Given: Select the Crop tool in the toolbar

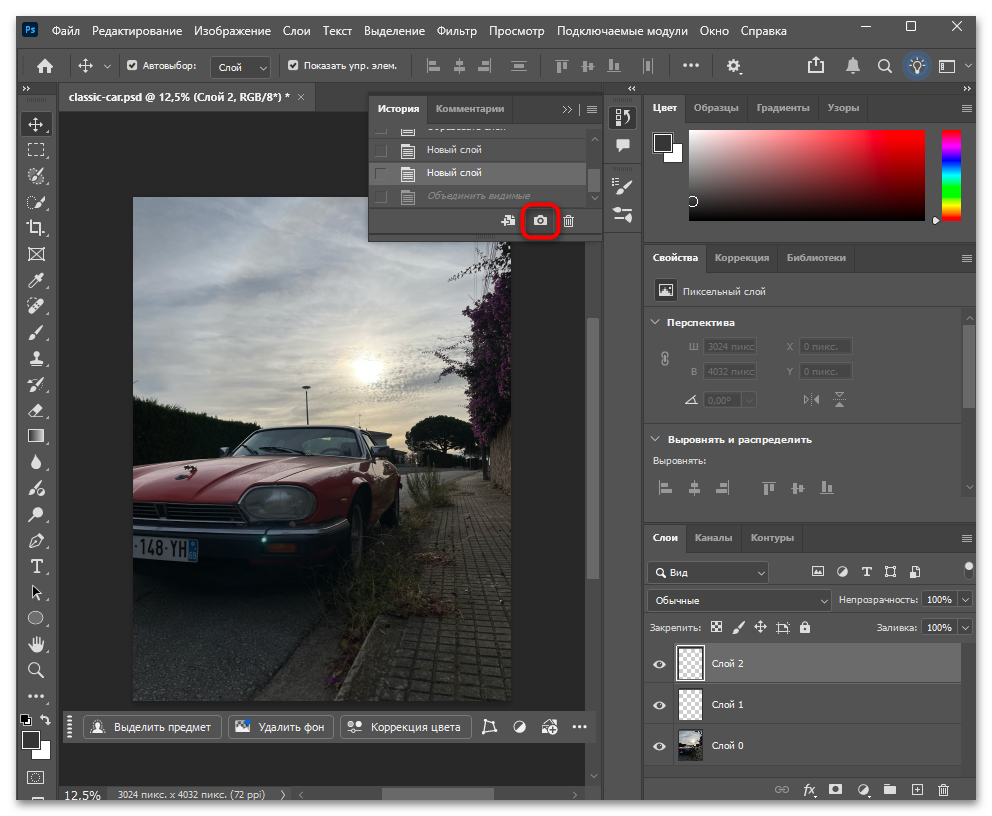Looking at the screenshot, I should (x=36, y=228).
